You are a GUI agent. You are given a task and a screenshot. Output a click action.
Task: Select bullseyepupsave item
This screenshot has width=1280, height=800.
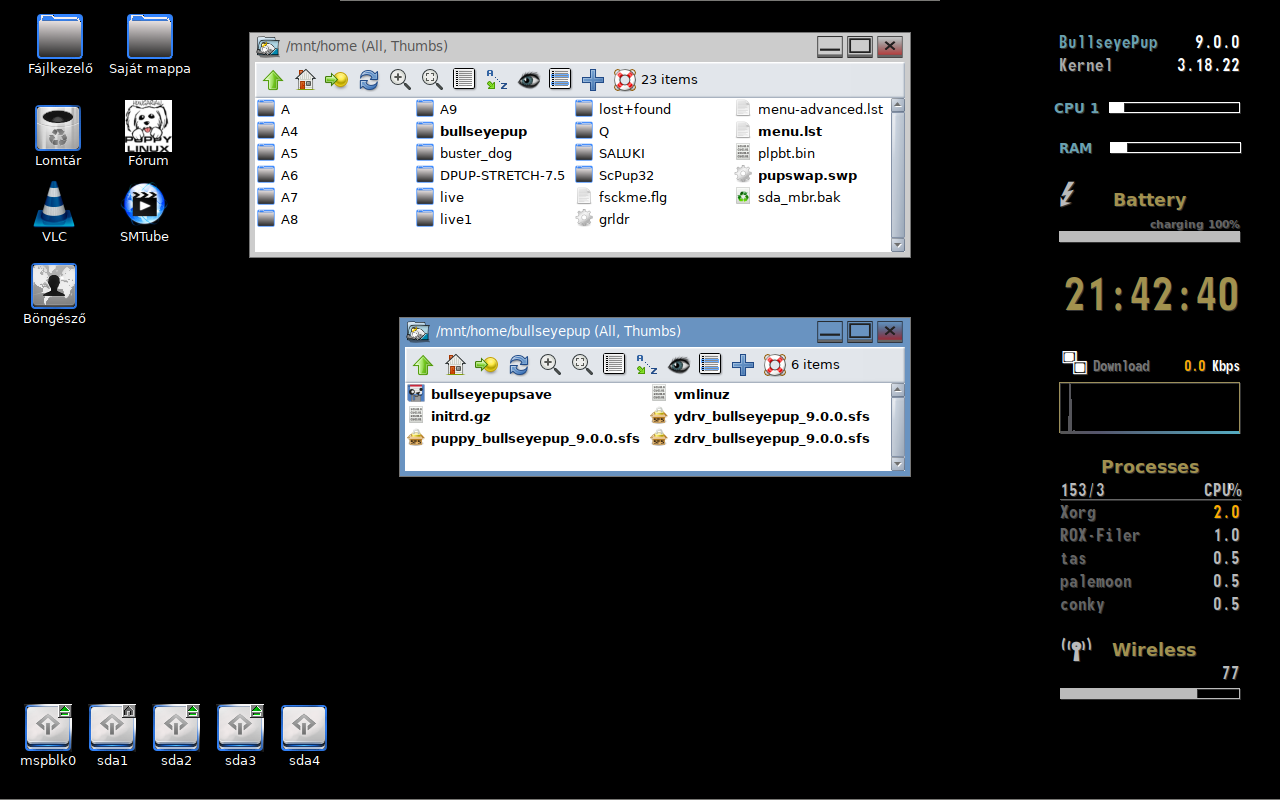[480, 394]
